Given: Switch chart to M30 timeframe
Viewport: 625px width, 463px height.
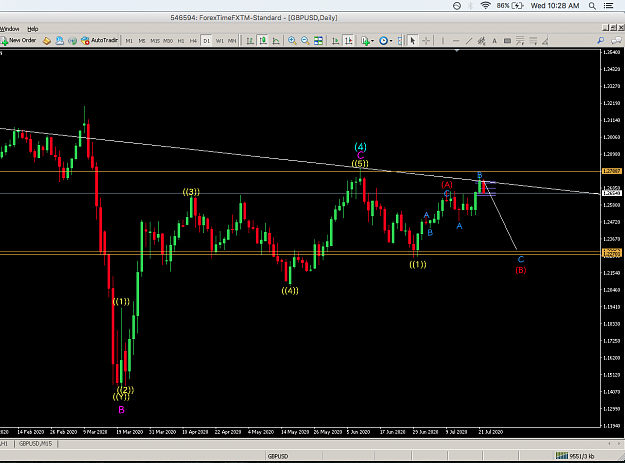Looking at the screenshot, I should point(168,41).
